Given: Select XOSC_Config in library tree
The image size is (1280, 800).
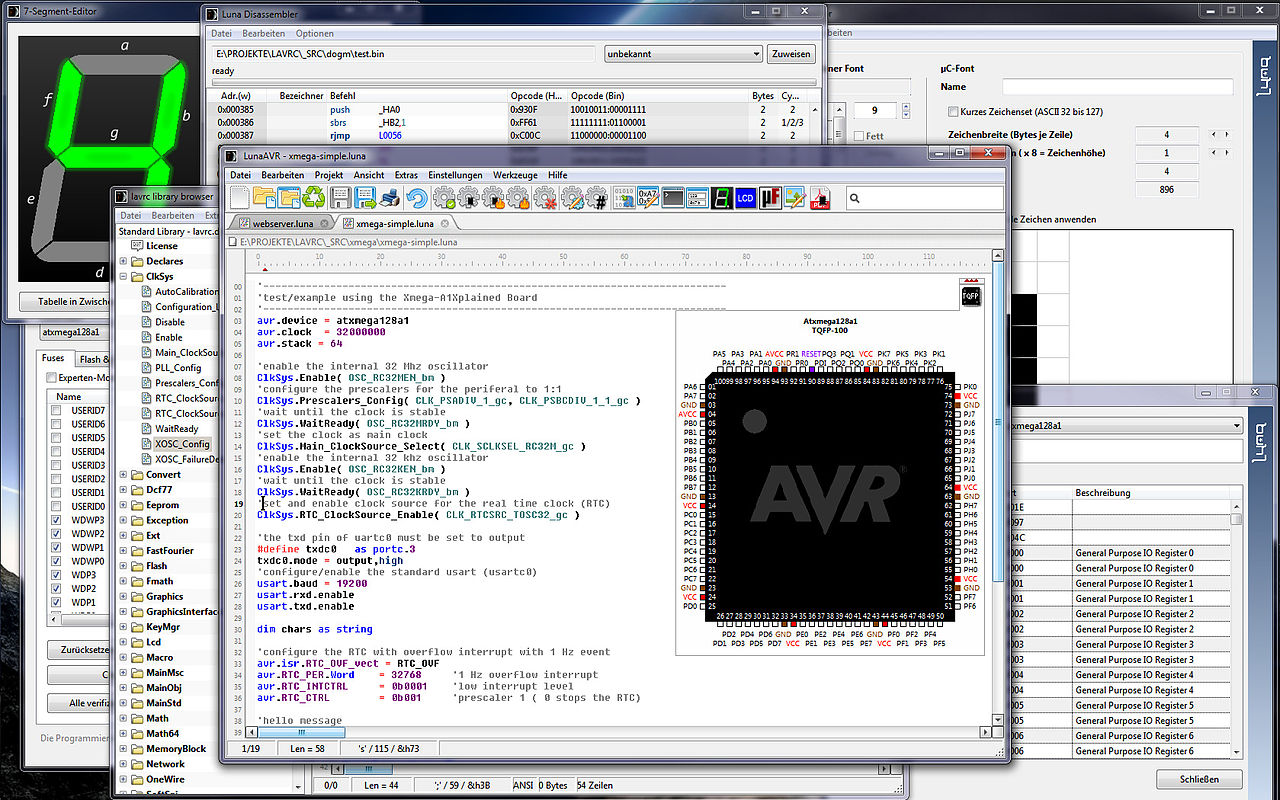Looking at the screenshot, I should click(x=182, y=444).
